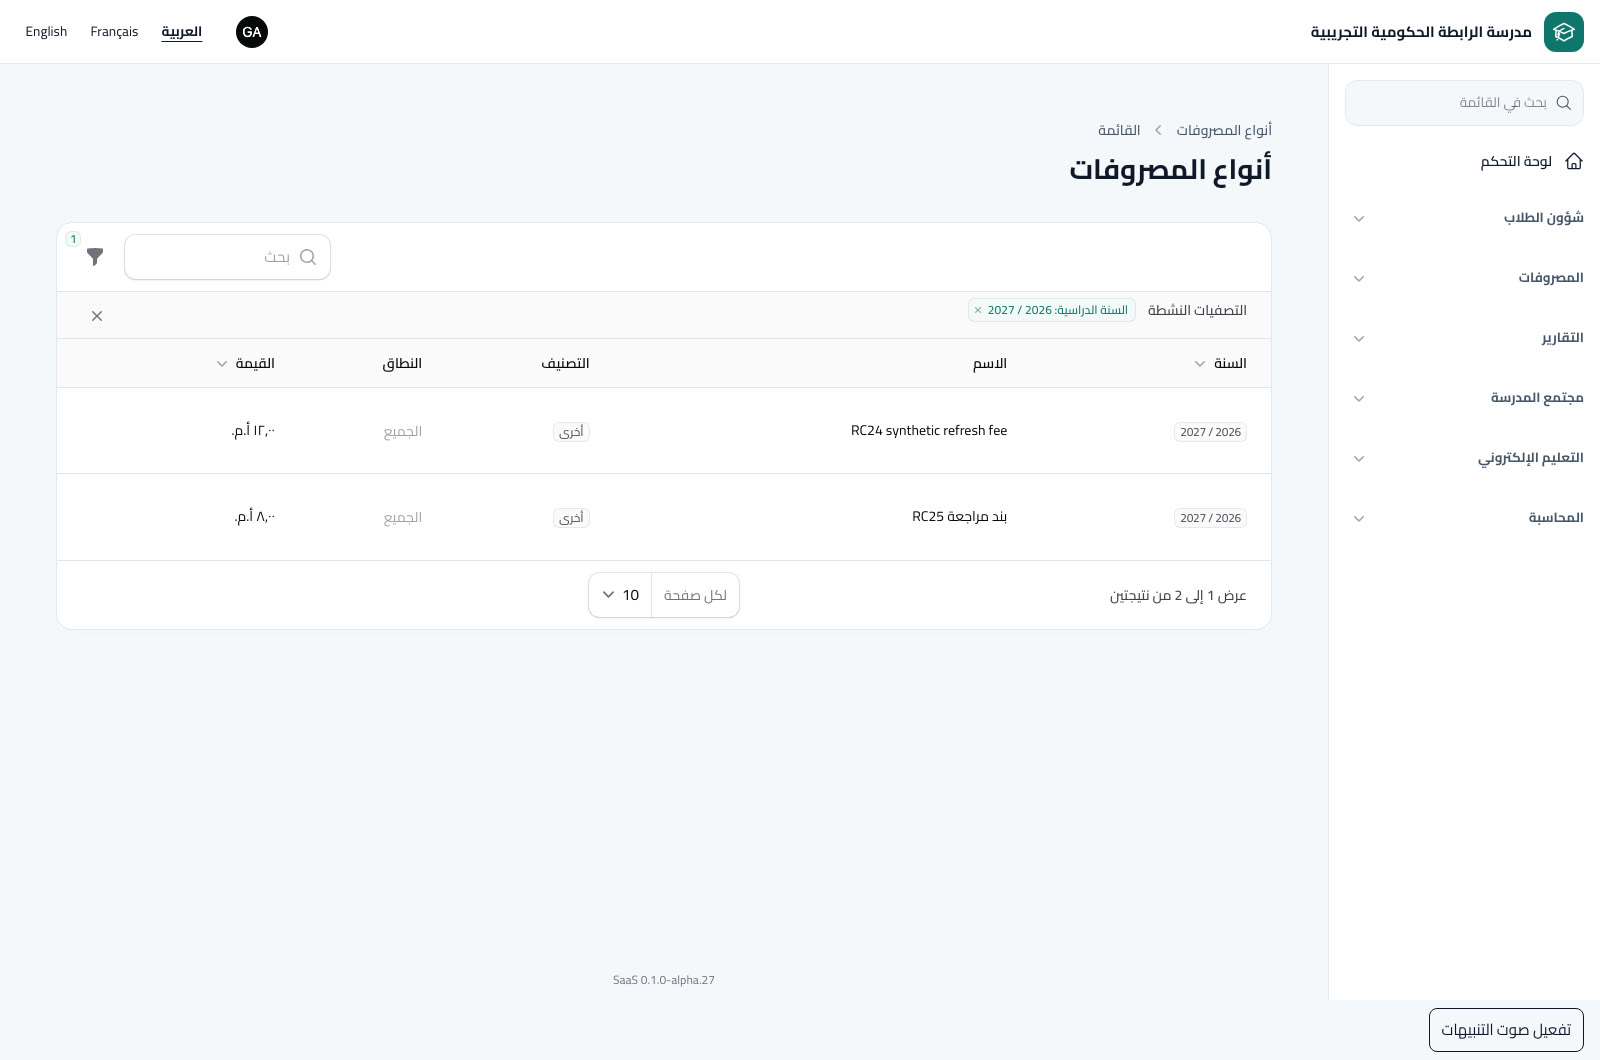Open the RC24 synthetic refresh fee row
This screenshot has width=1600, height=1060.
click(x=664, y=431)
